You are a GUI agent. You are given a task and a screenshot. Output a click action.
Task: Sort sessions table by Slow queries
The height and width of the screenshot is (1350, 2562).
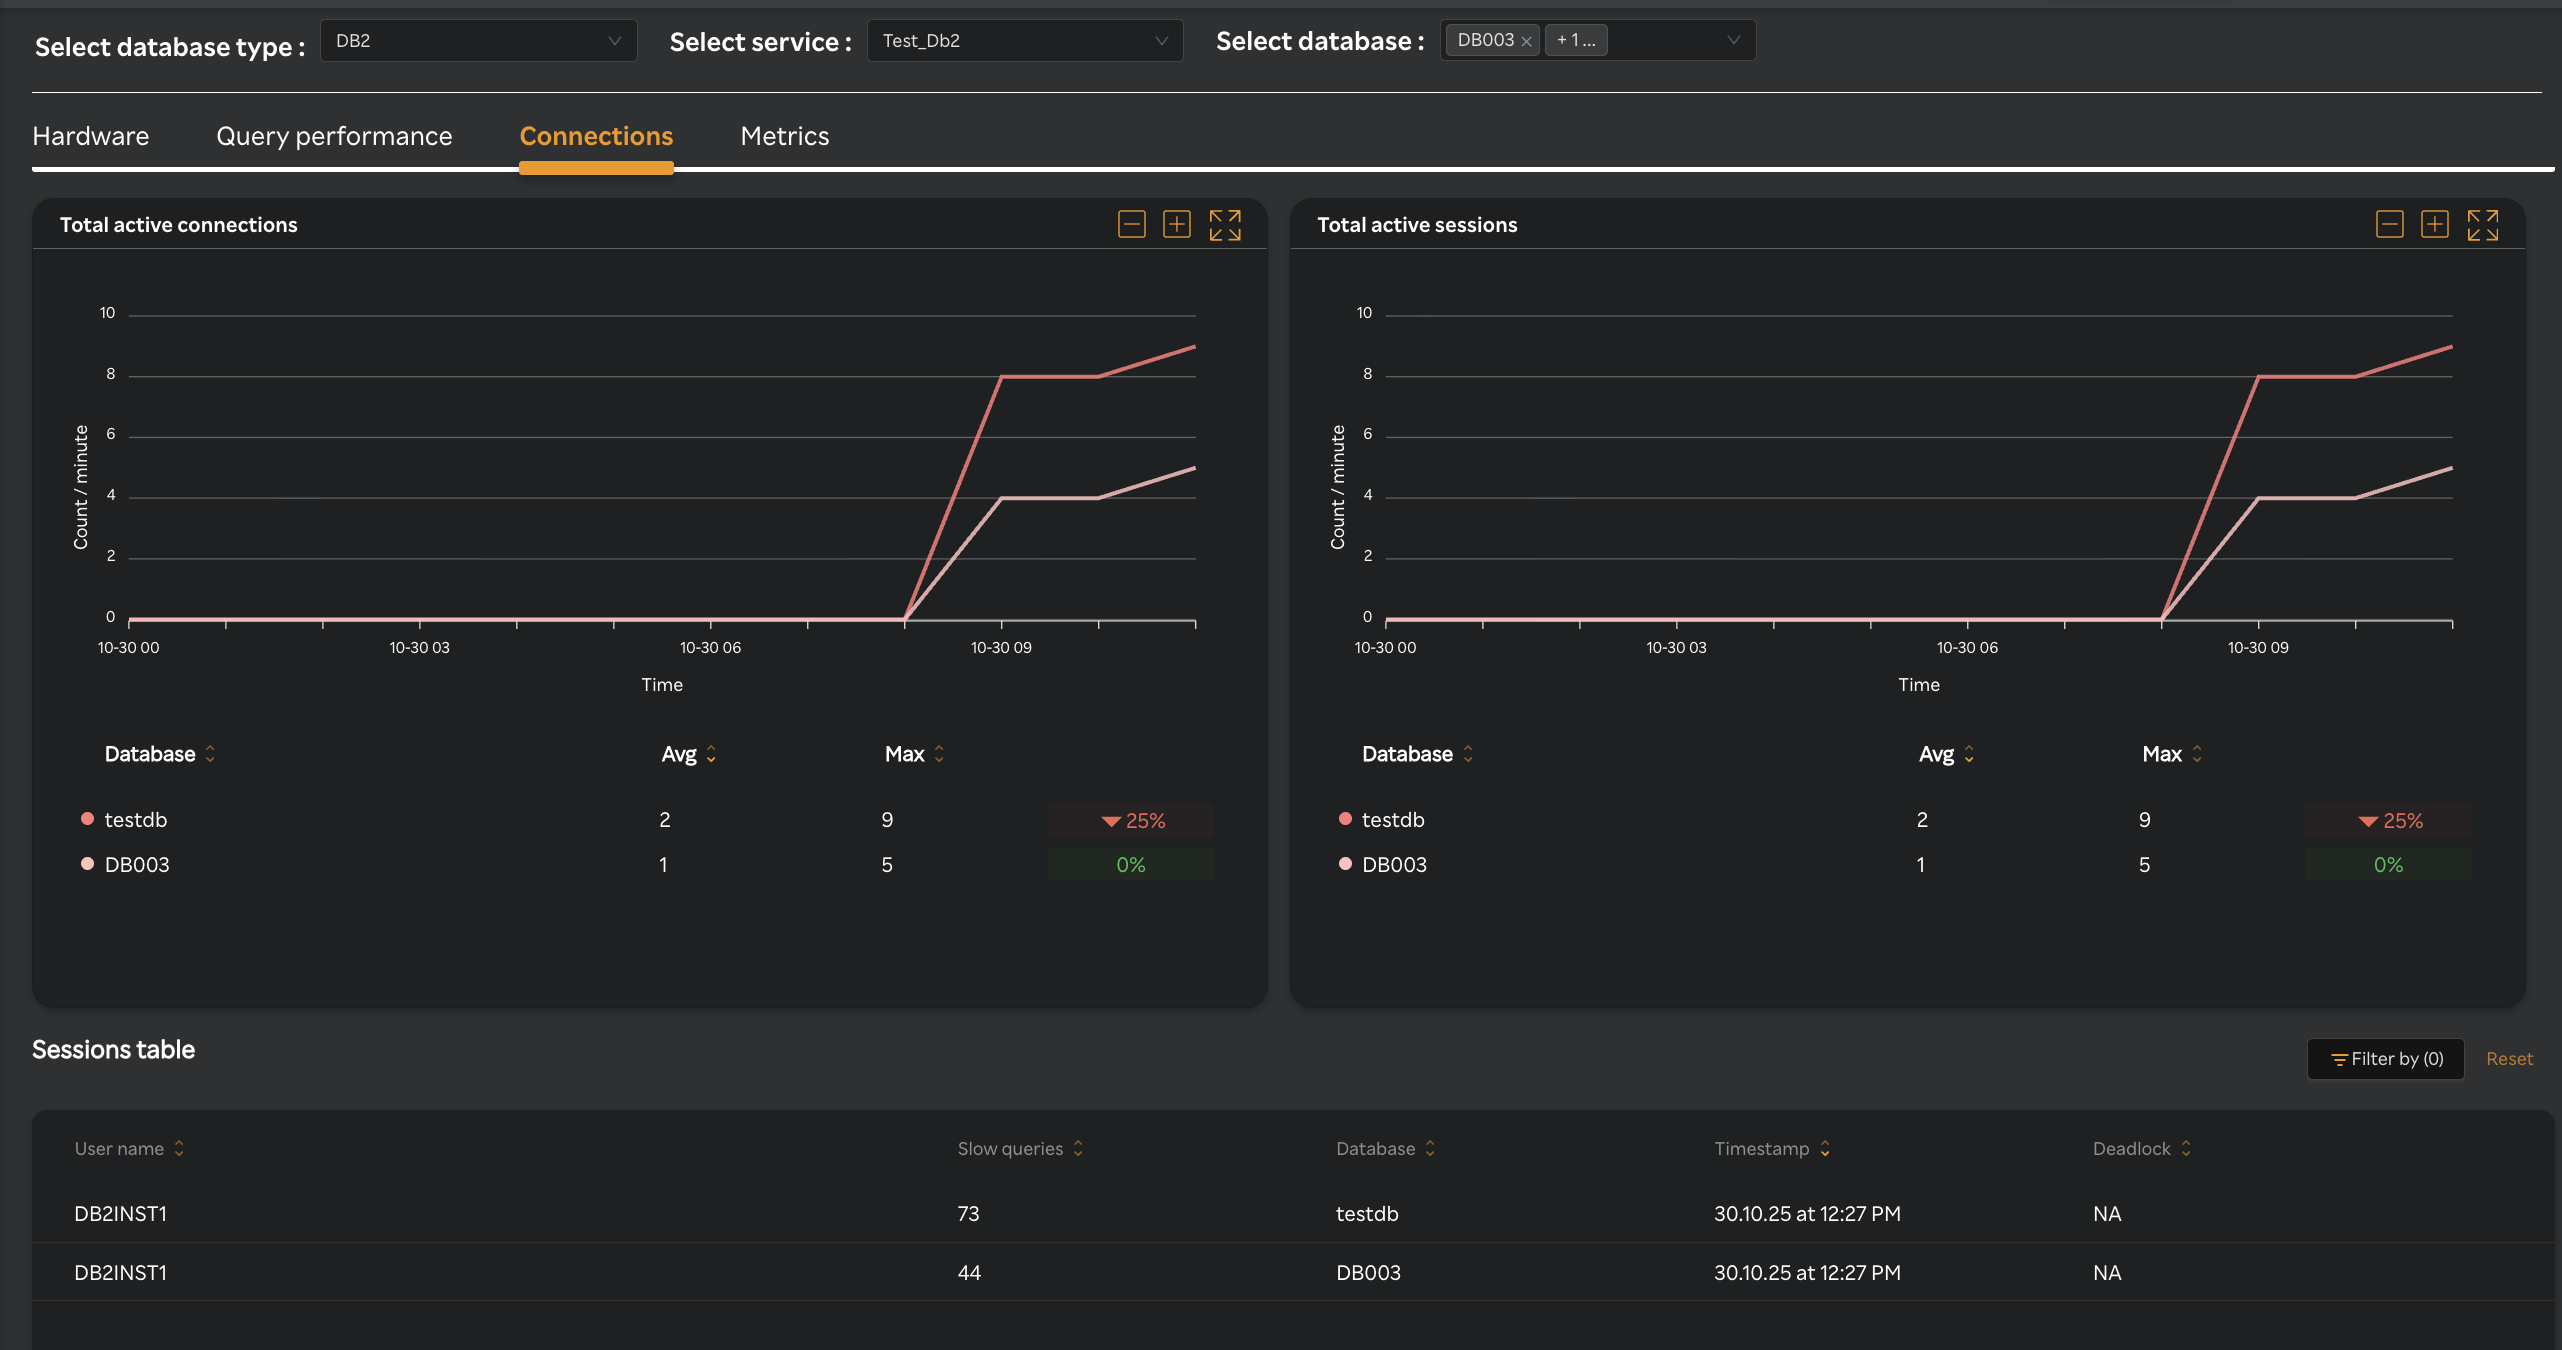click(1078, 1148)
